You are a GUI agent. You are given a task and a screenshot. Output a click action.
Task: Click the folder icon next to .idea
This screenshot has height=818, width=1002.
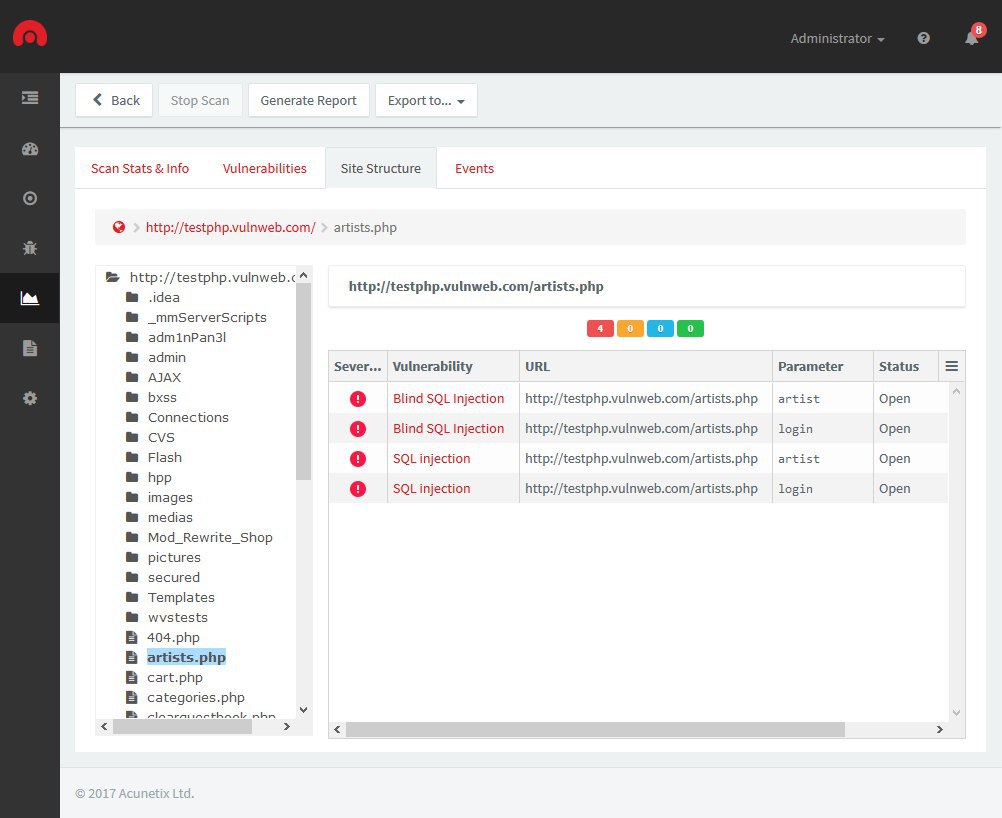[132, 297]
